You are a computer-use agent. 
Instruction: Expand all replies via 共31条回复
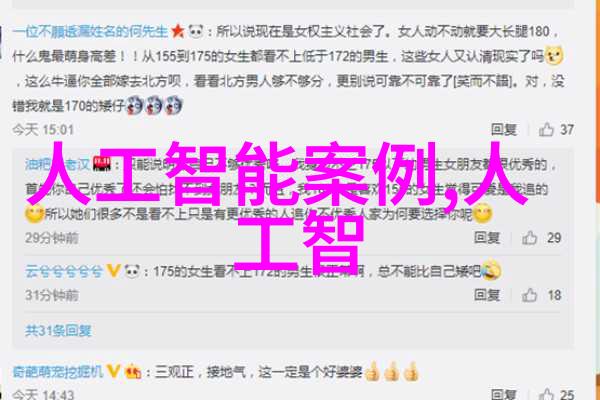point(58,330)
